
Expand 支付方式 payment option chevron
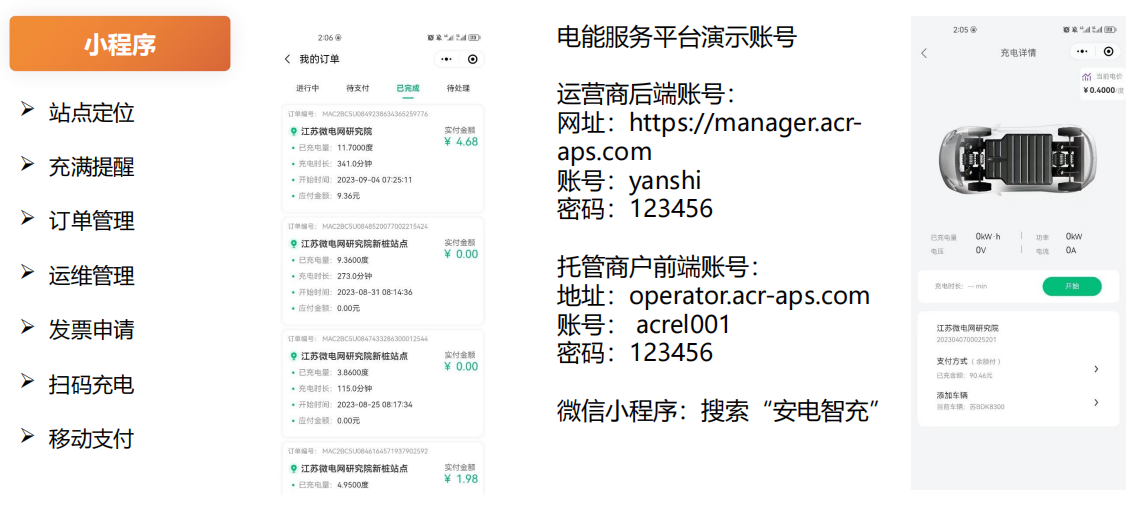point(1095,369)
